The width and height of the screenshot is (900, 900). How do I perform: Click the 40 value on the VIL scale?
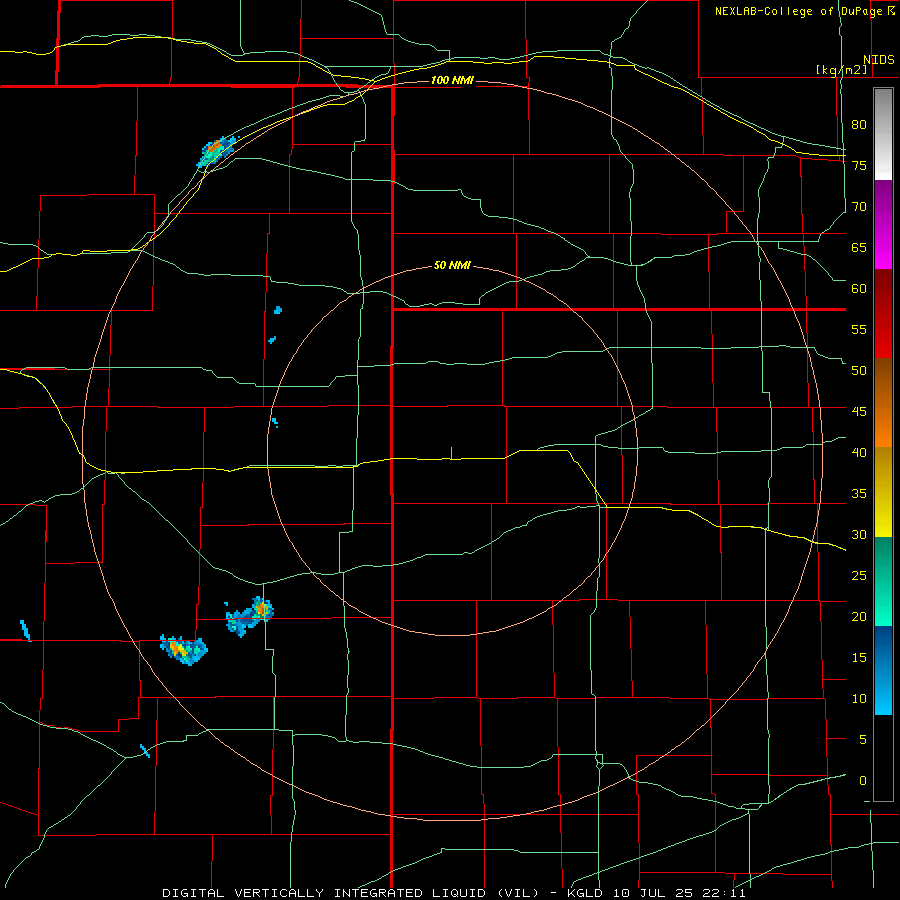(859, 453)
